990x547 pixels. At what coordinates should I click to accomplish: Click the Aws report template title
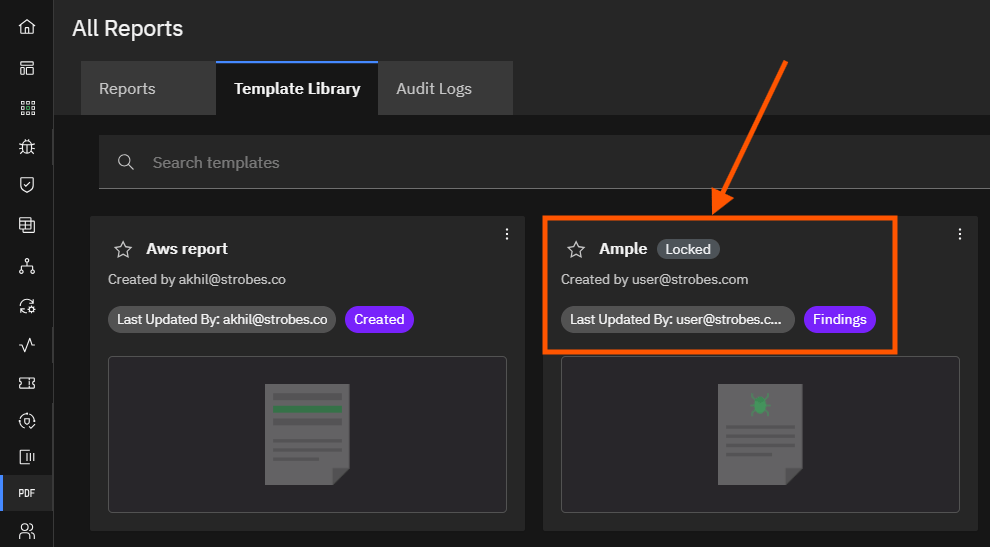(x=187, y=249)
